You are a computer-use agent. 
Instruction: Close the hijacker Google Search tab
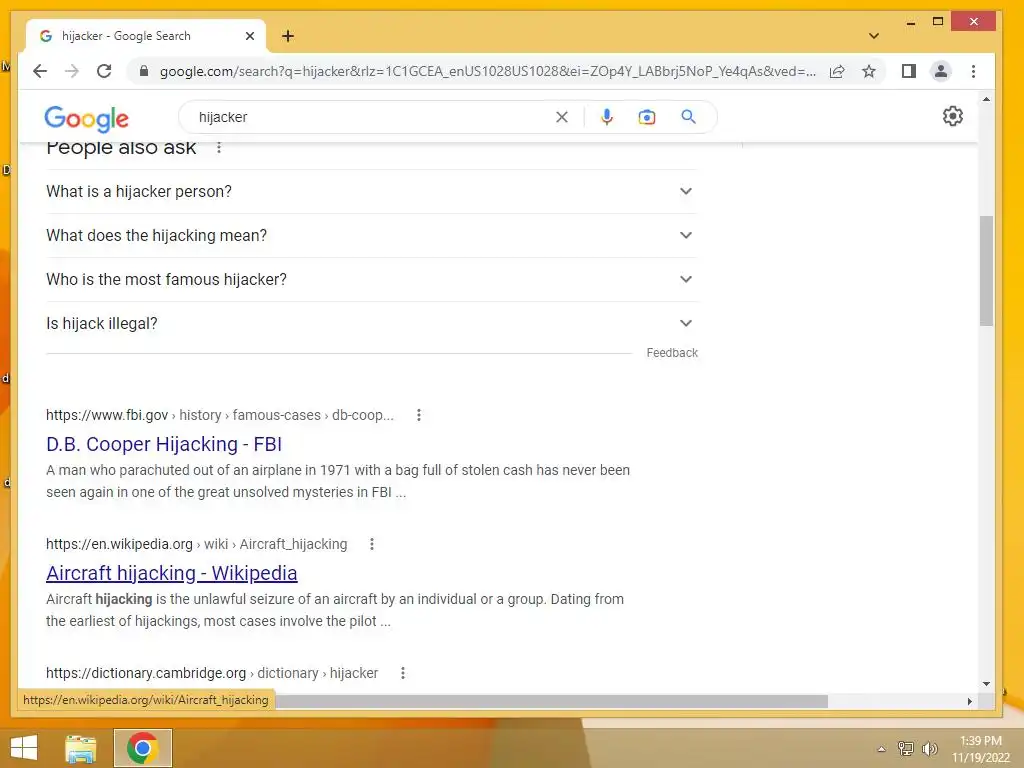click(x=249, y=36)
